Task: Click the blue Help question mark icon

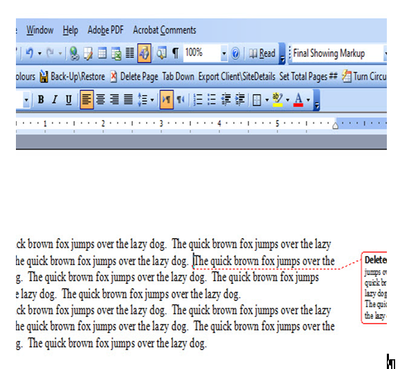Action: tap(235, 53)
